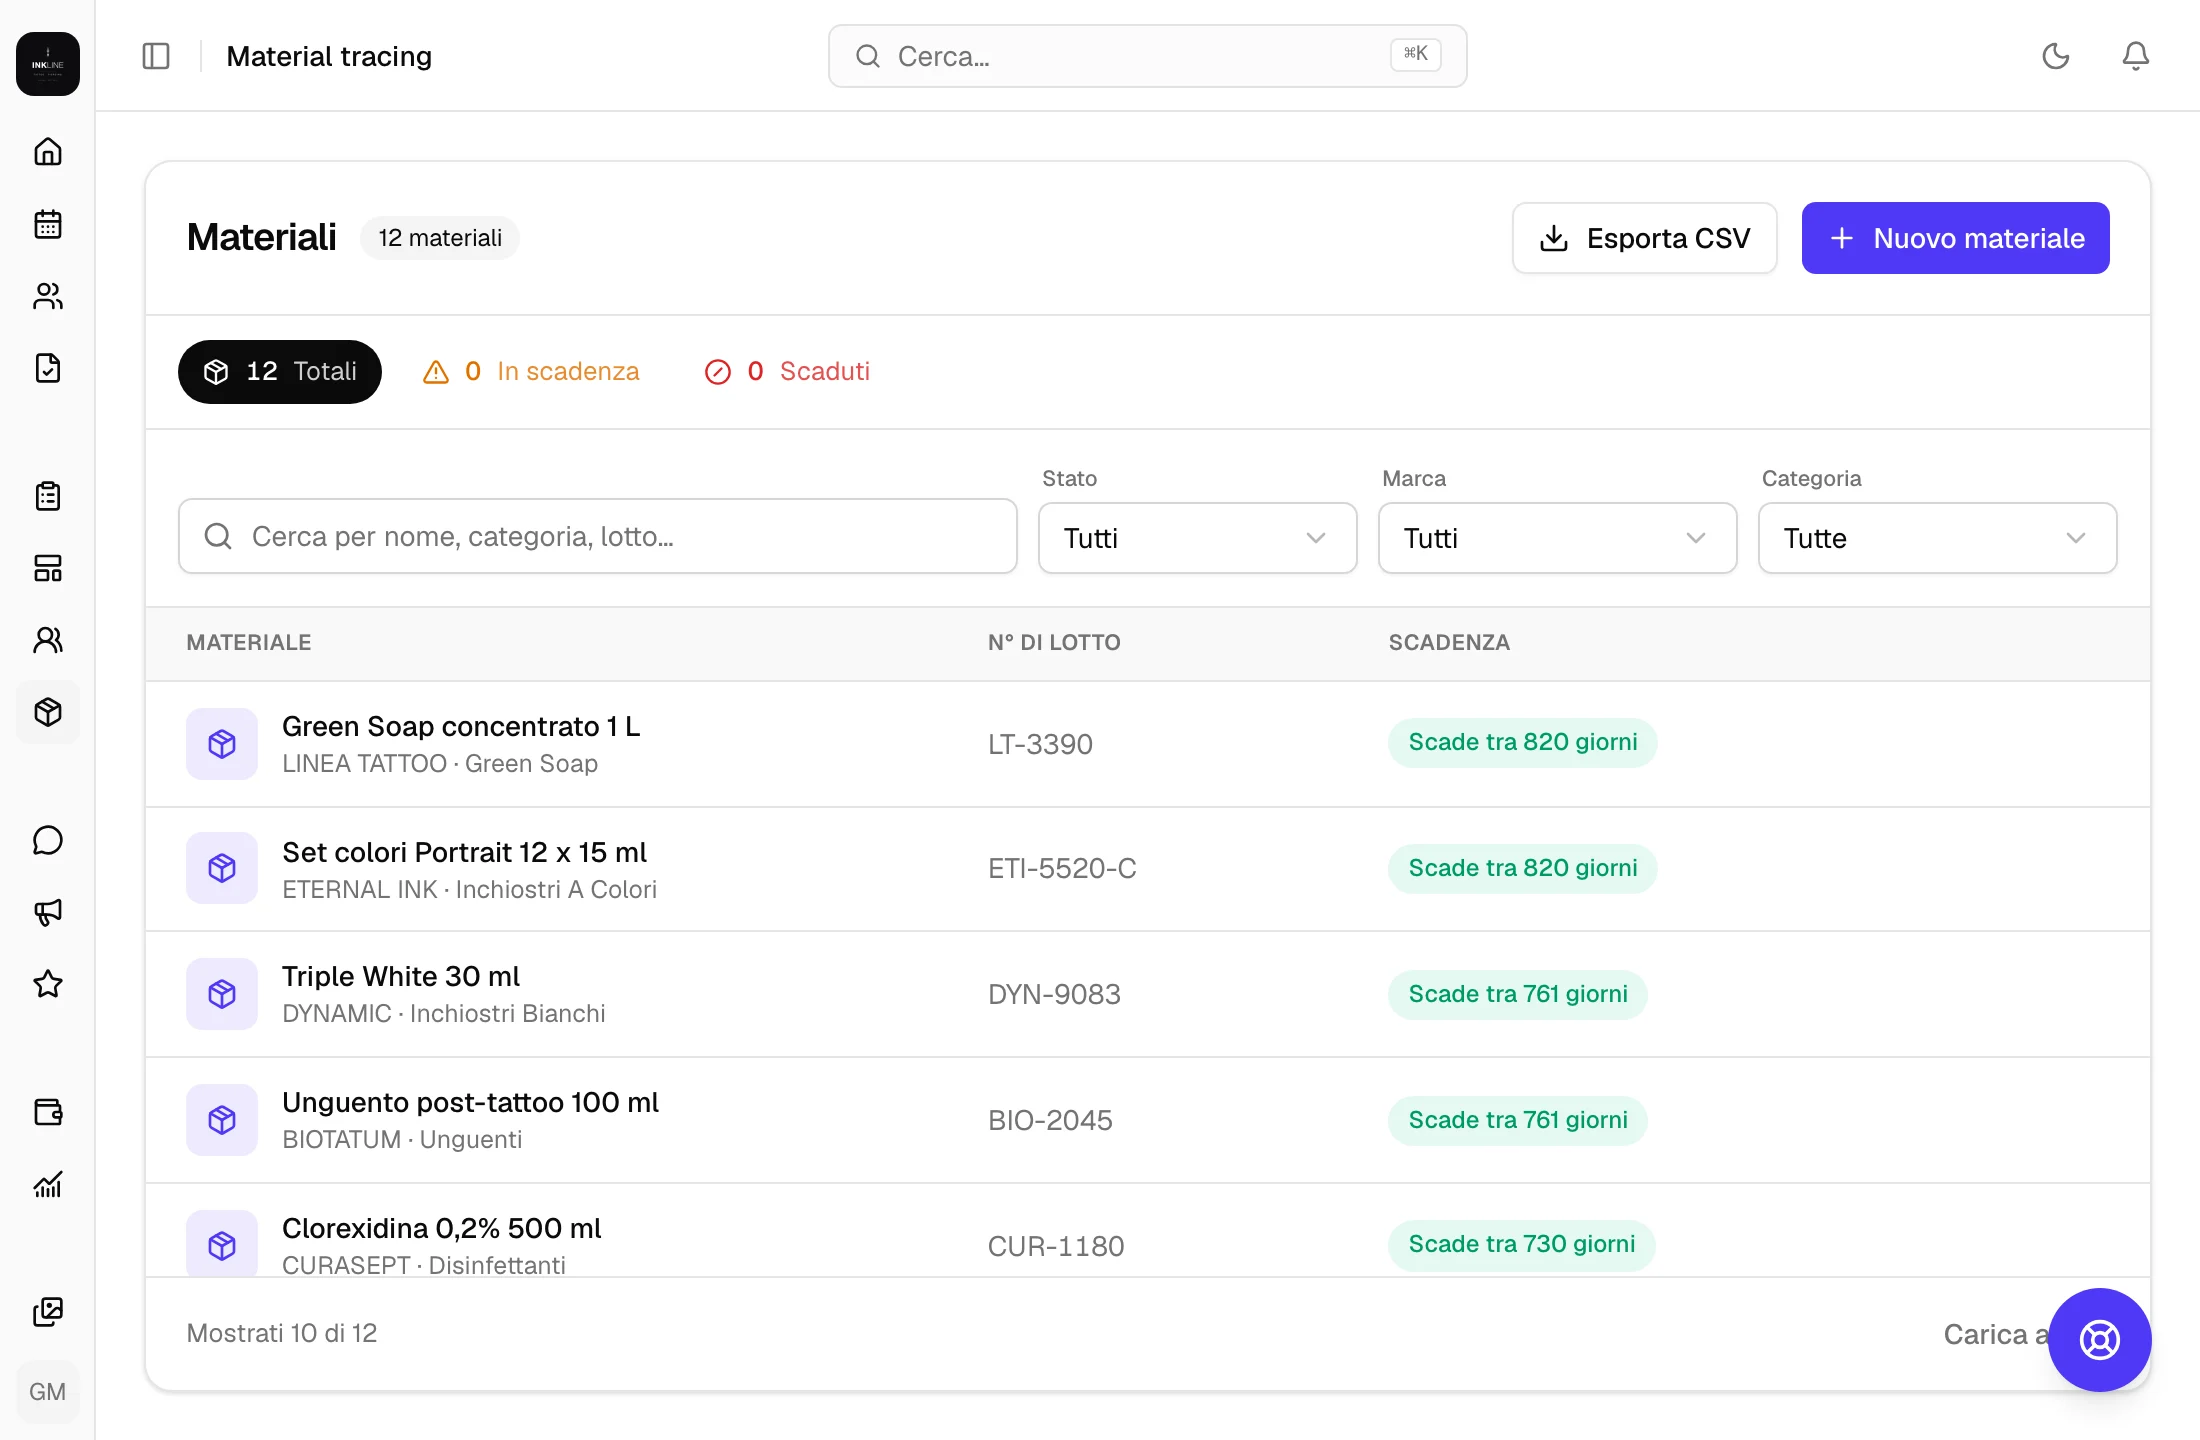The height and width of the screenshot is (1440, 2200).
Task: Open the chat bubble icon in sidebar
Action: tap(48, 840)
